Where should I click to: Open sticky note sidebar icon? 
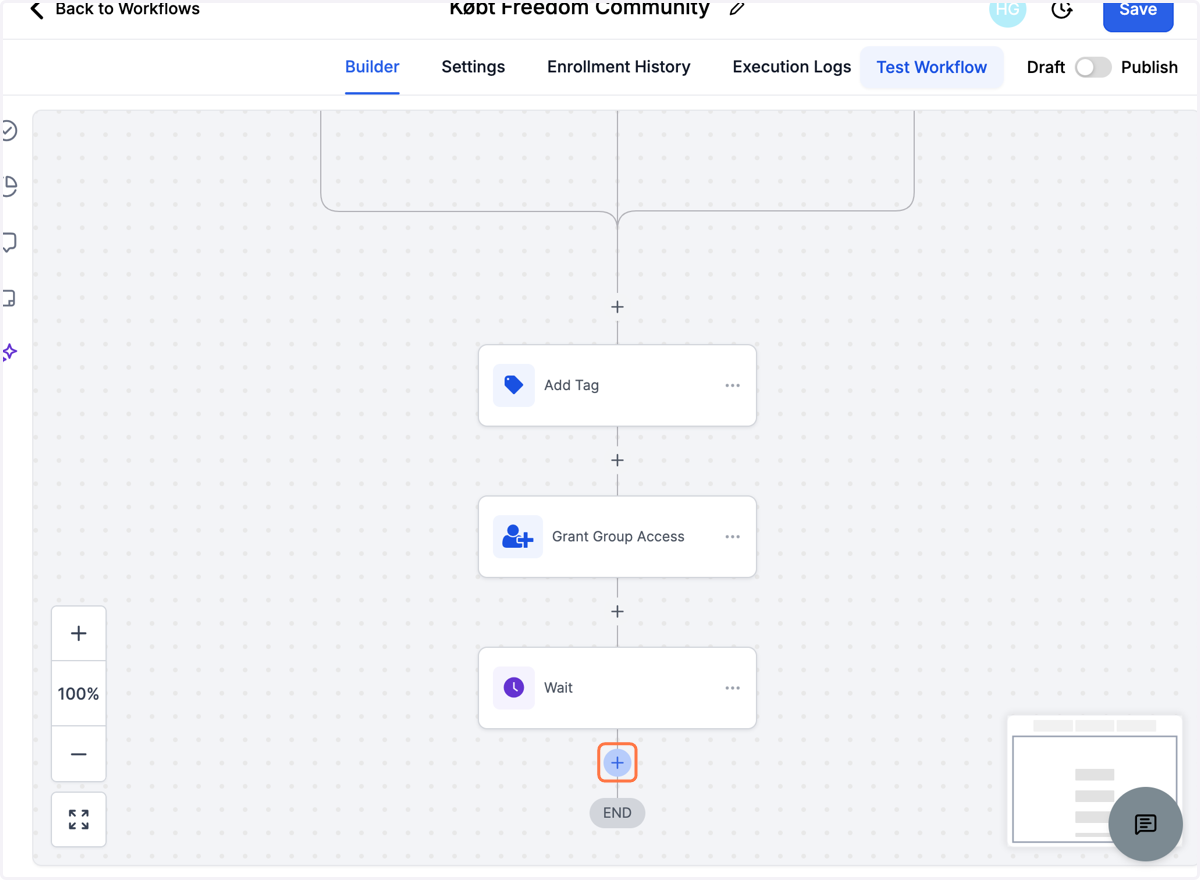[x=9, y=298]
